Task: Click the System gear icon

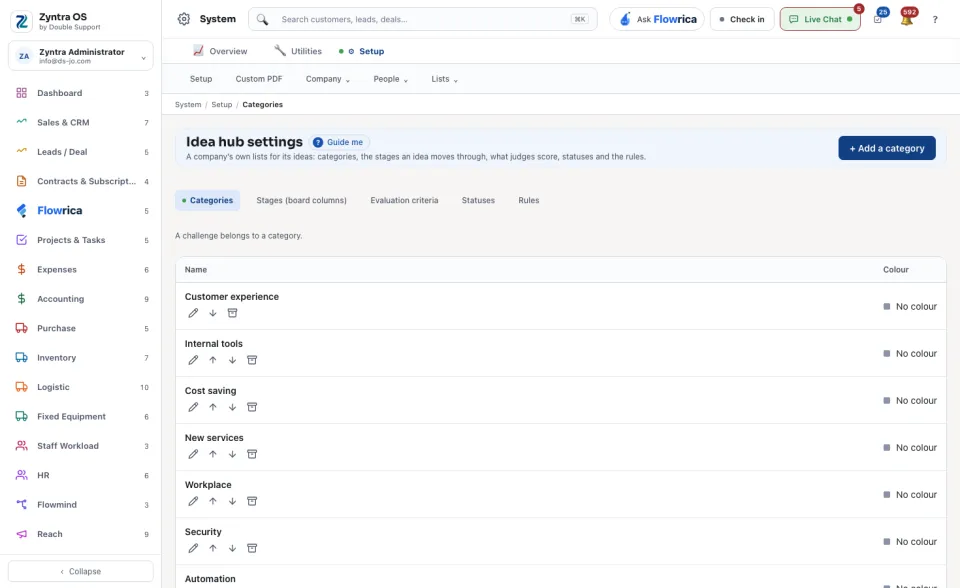Action: click(x=184, y=19)
